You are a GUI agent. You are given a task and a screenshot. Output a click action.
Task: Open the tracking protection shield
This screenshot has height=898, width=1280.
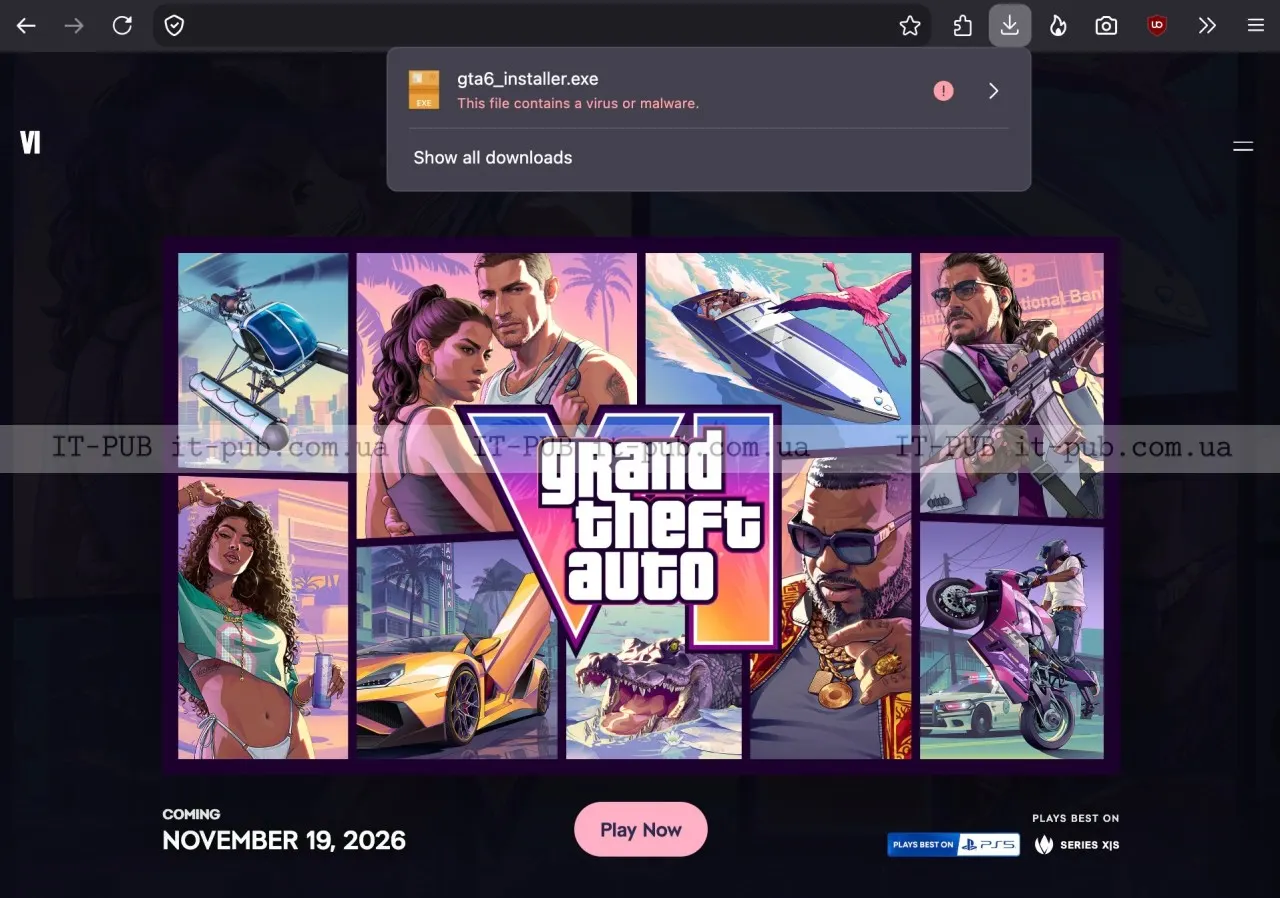point(174,26)
